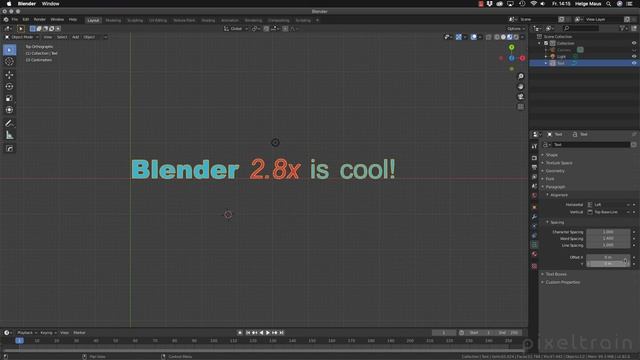Toggle X-ray mode in viewport header
Viewport: 640px width, 360px height.
point(489,37)
